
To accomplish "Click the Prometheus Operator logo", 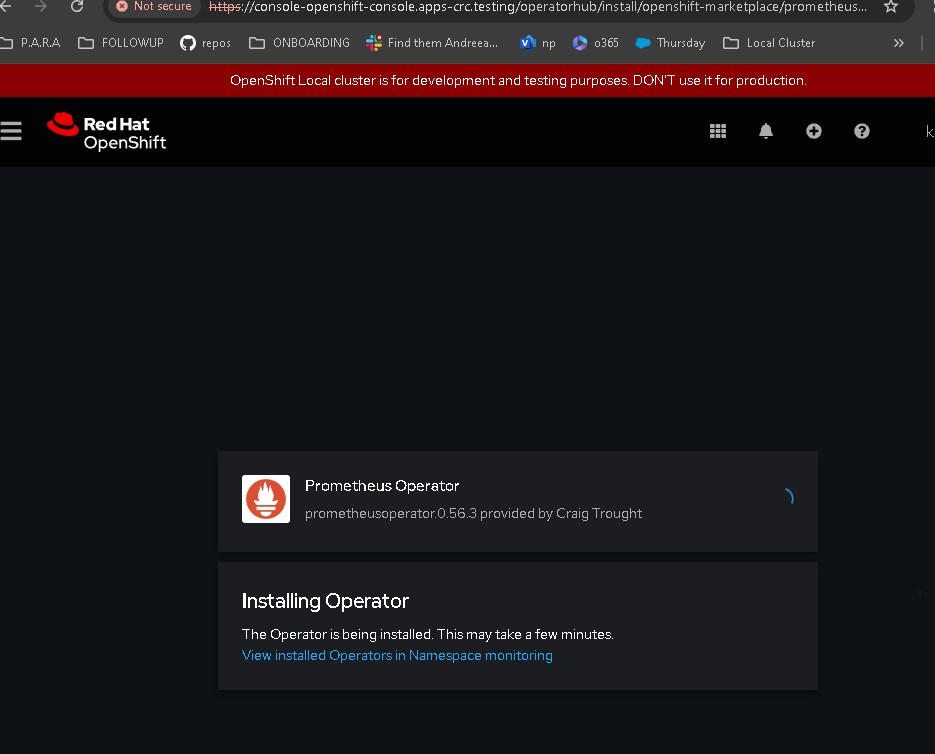I will tap(266, 499).
